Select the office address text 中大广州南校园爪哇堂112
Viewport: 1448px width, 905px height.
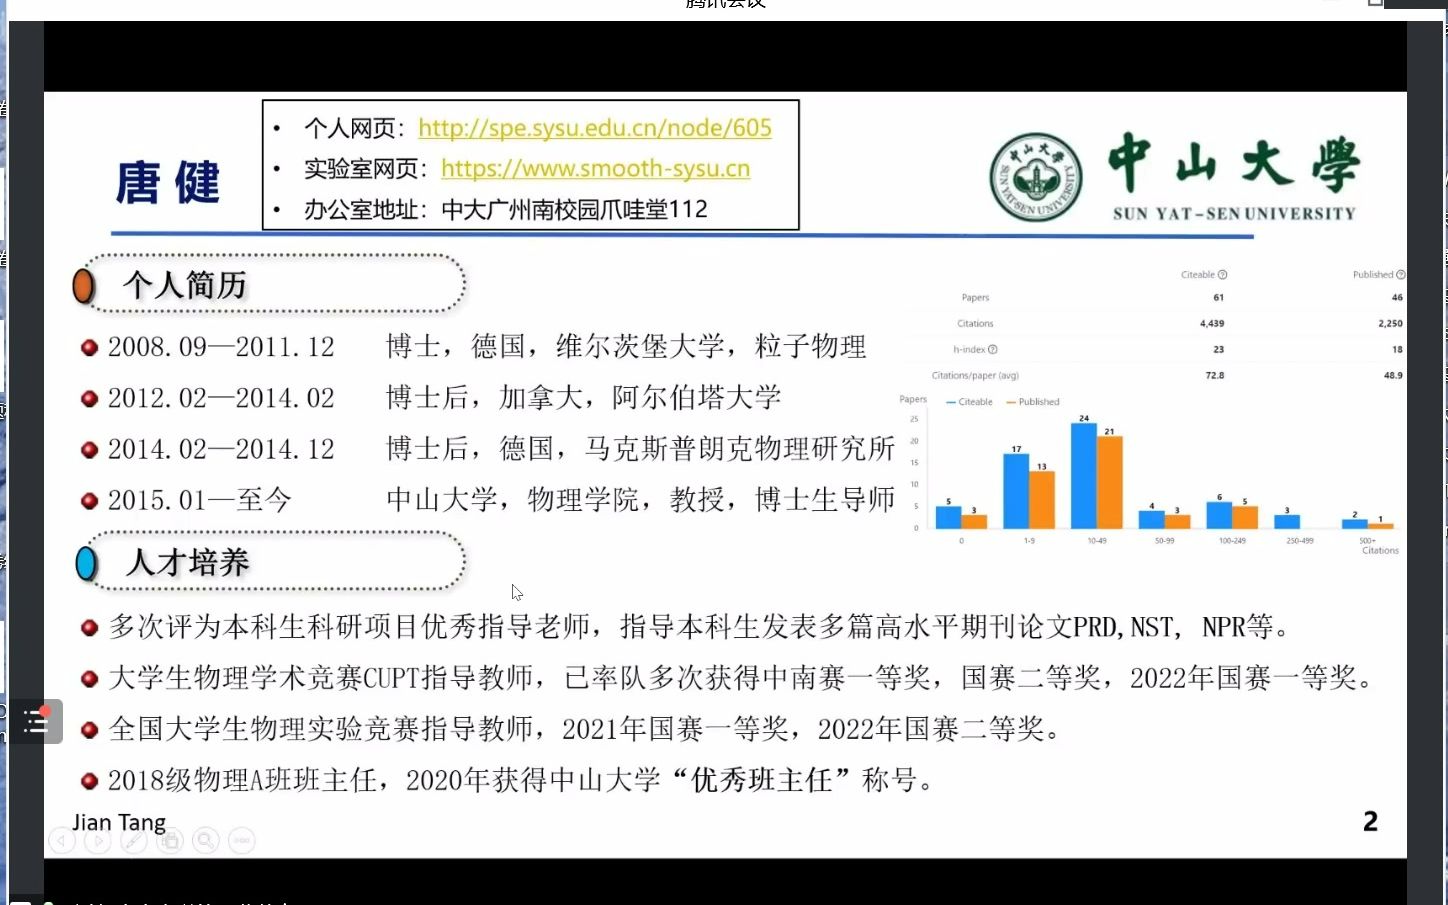[x=575, y=210]
